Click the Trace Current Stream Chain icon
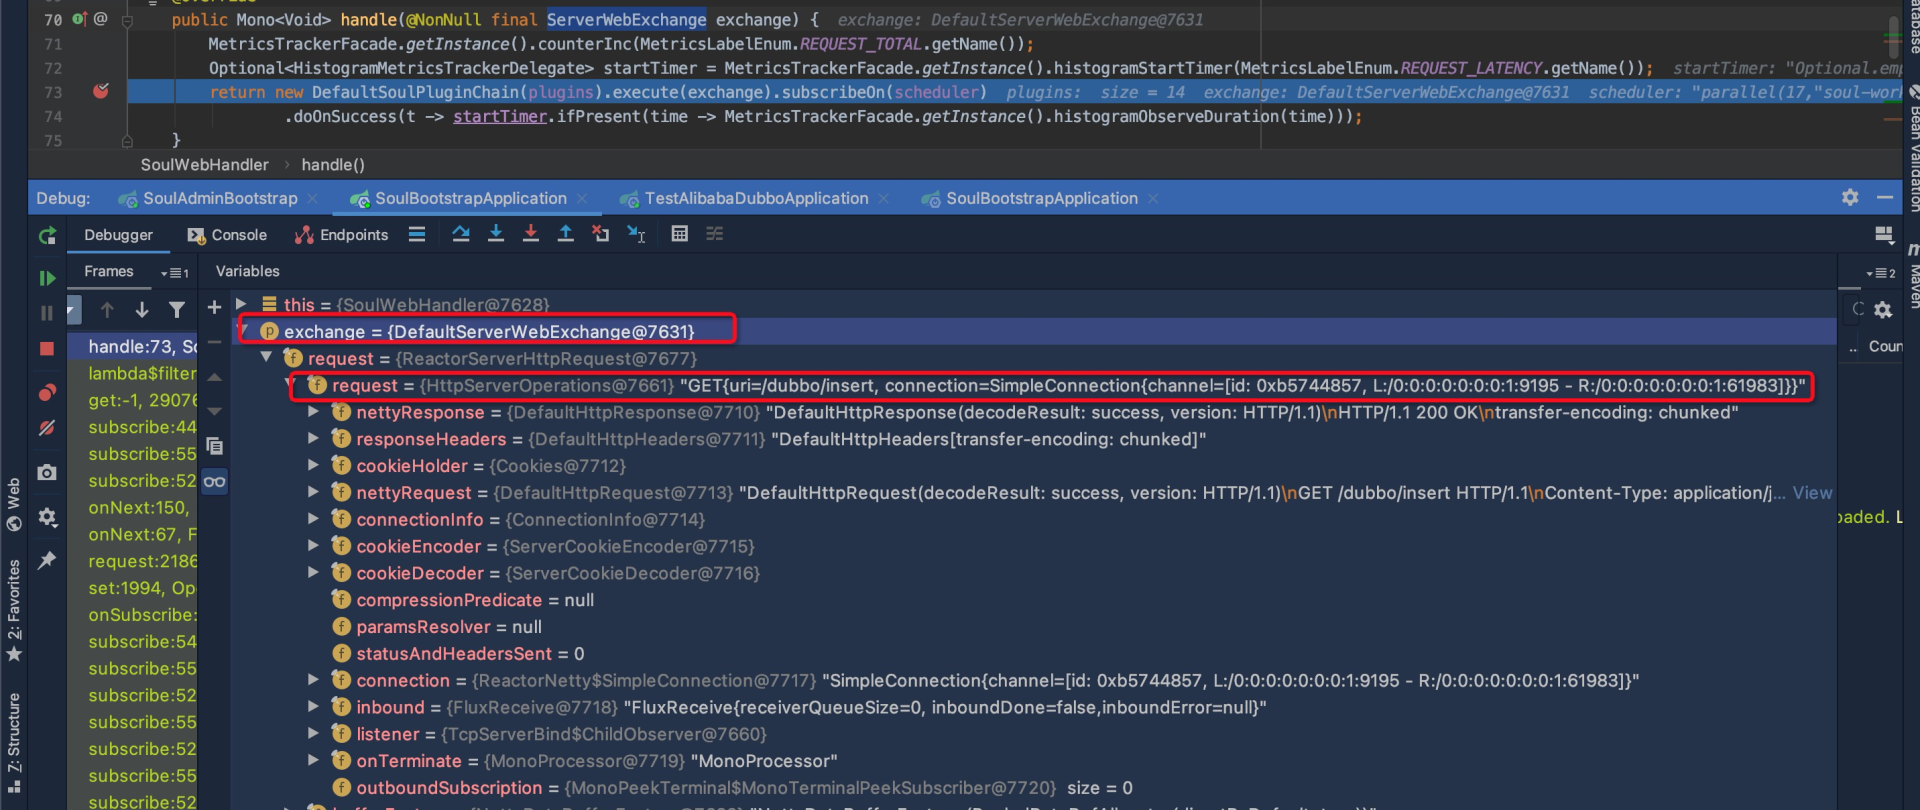 pyautogui.click(x=715, y=234)
